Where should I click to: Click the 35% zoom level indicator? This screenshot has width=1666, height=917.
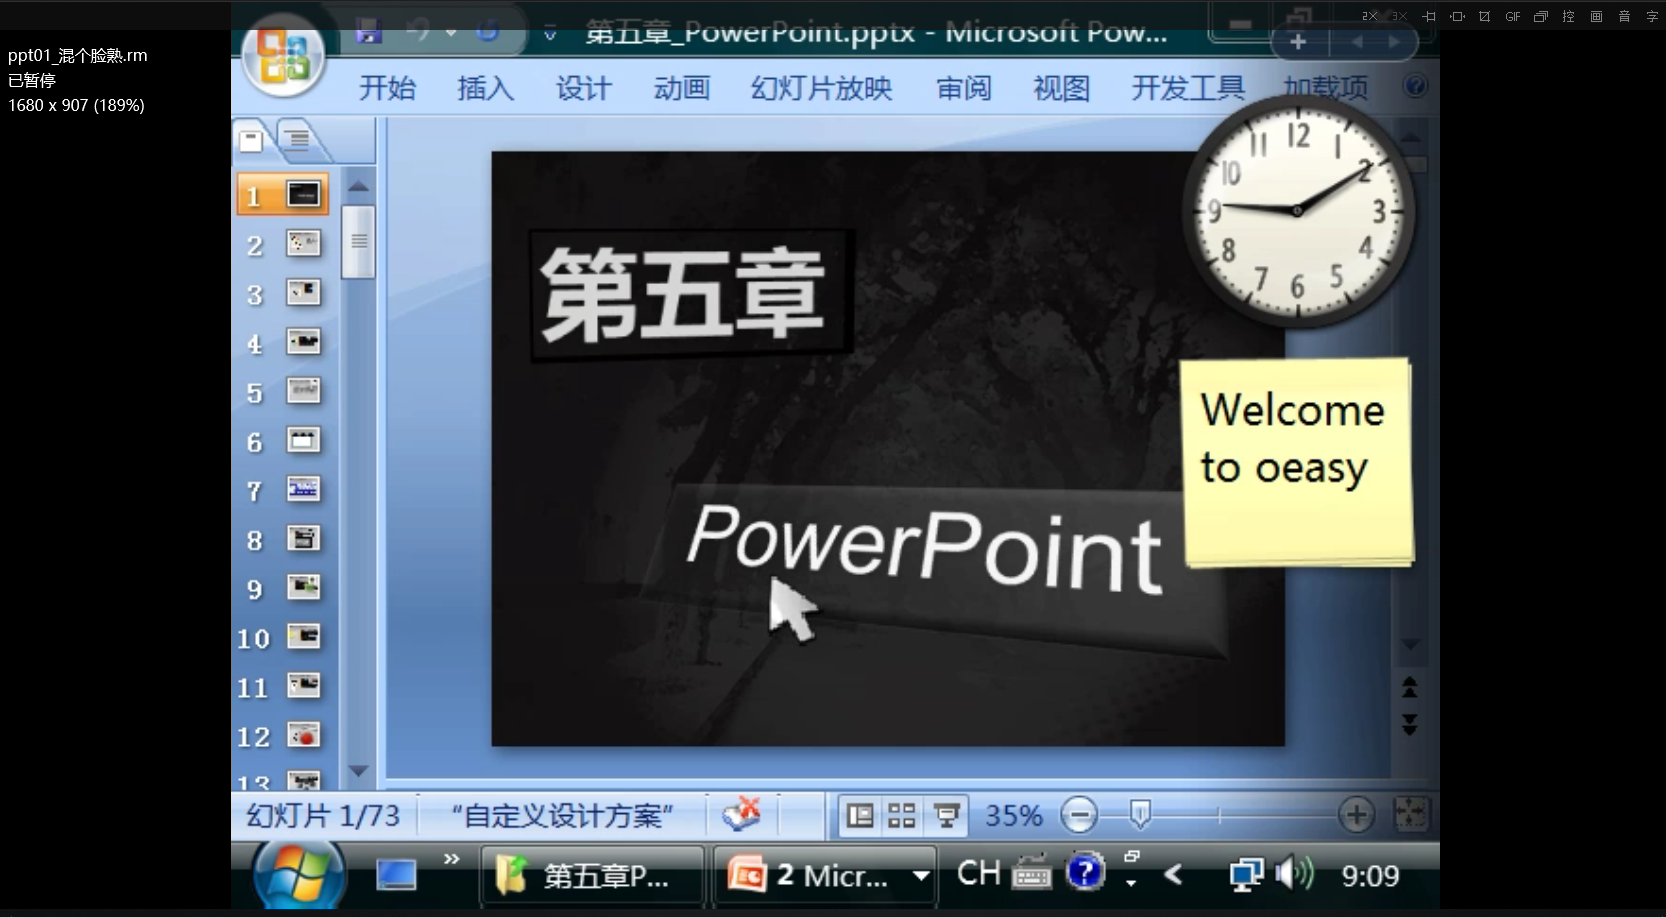[1014, 816]
